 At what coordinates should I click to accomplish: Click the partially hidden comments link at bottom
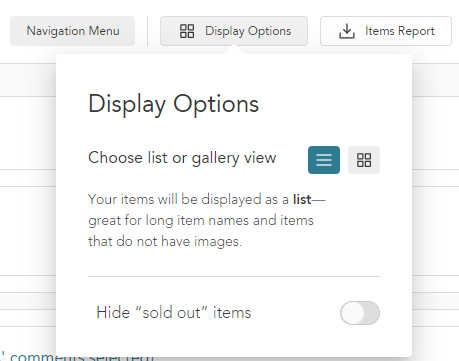tap(77, 357)
